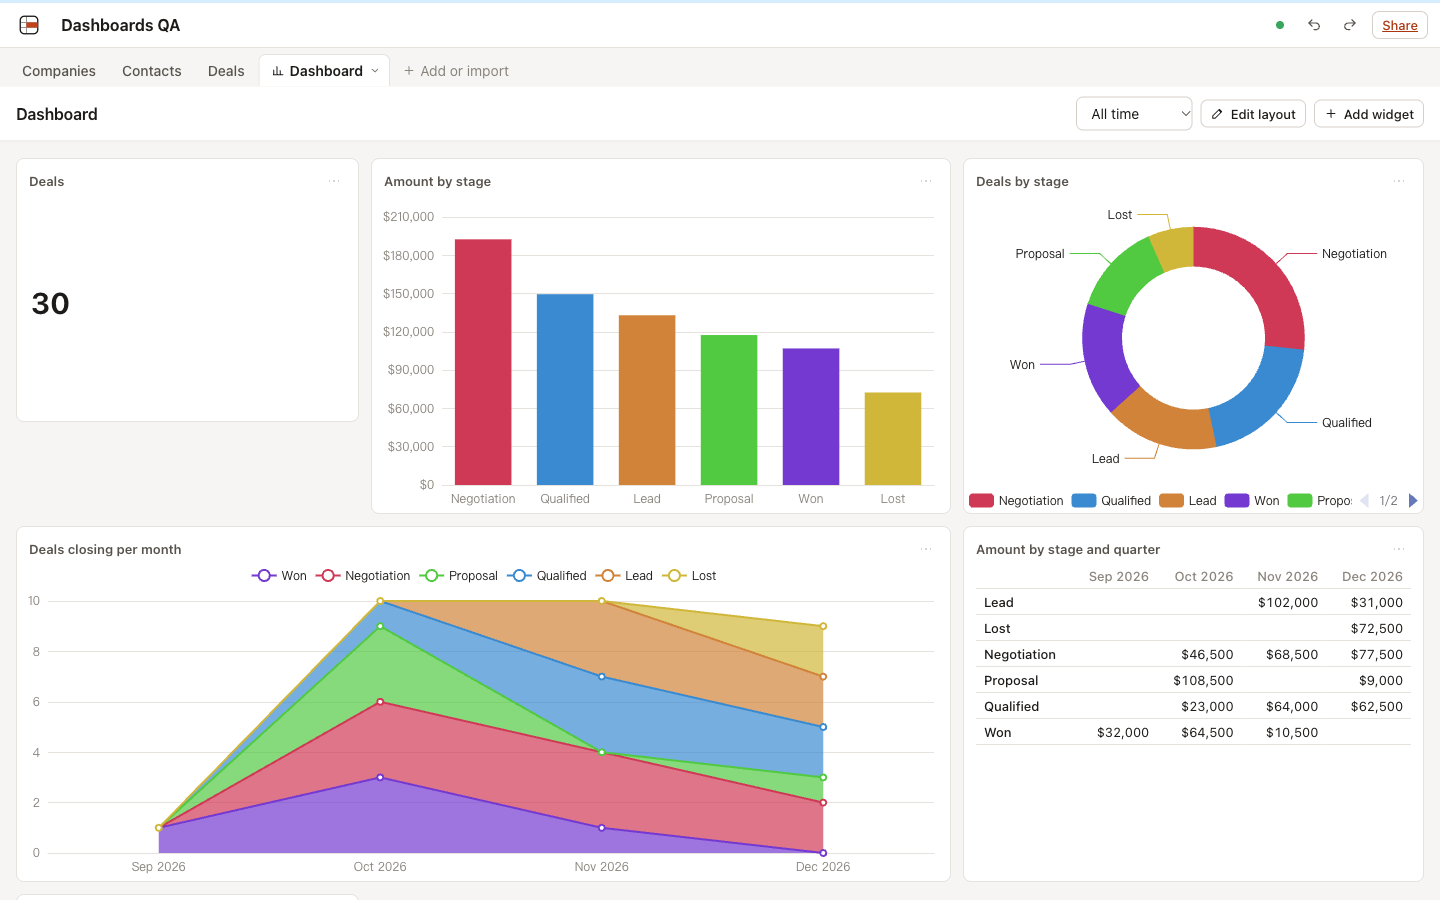
Task: Toggle Lead in the Deals by stage legend
Action: click(x=1188, y=501)
